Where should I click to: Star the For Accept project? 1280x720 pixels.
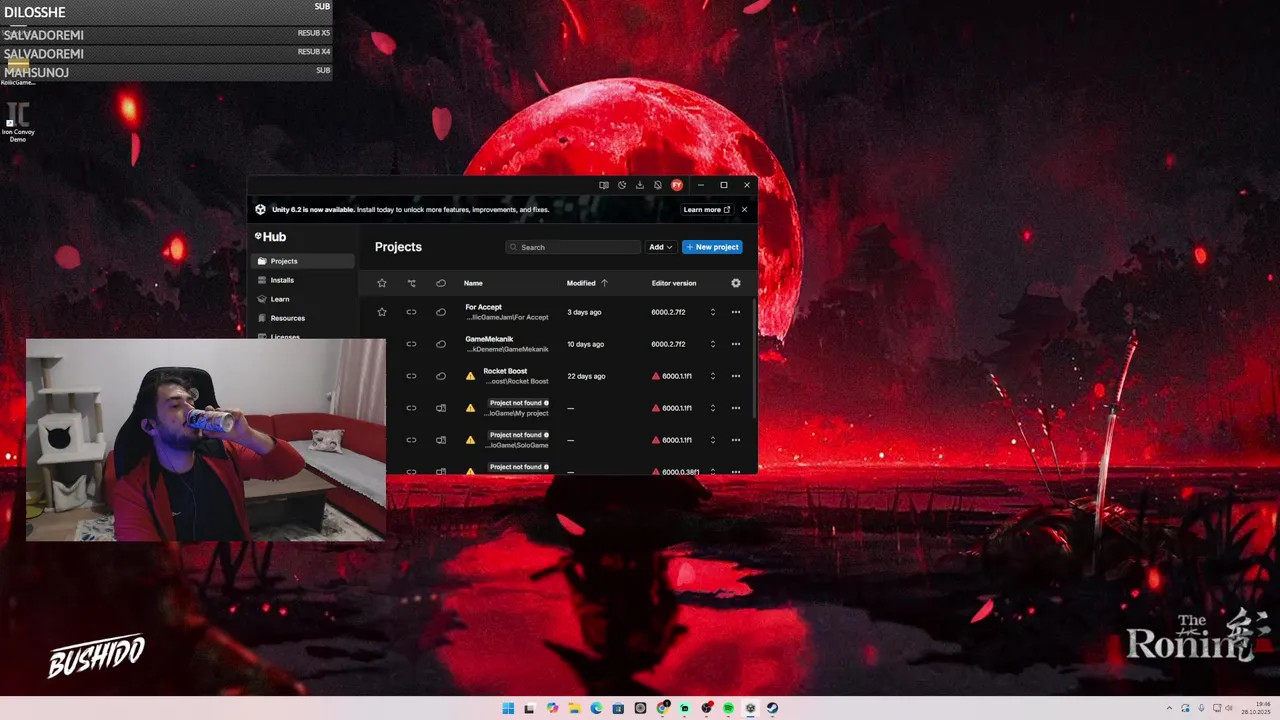(382, 312)
